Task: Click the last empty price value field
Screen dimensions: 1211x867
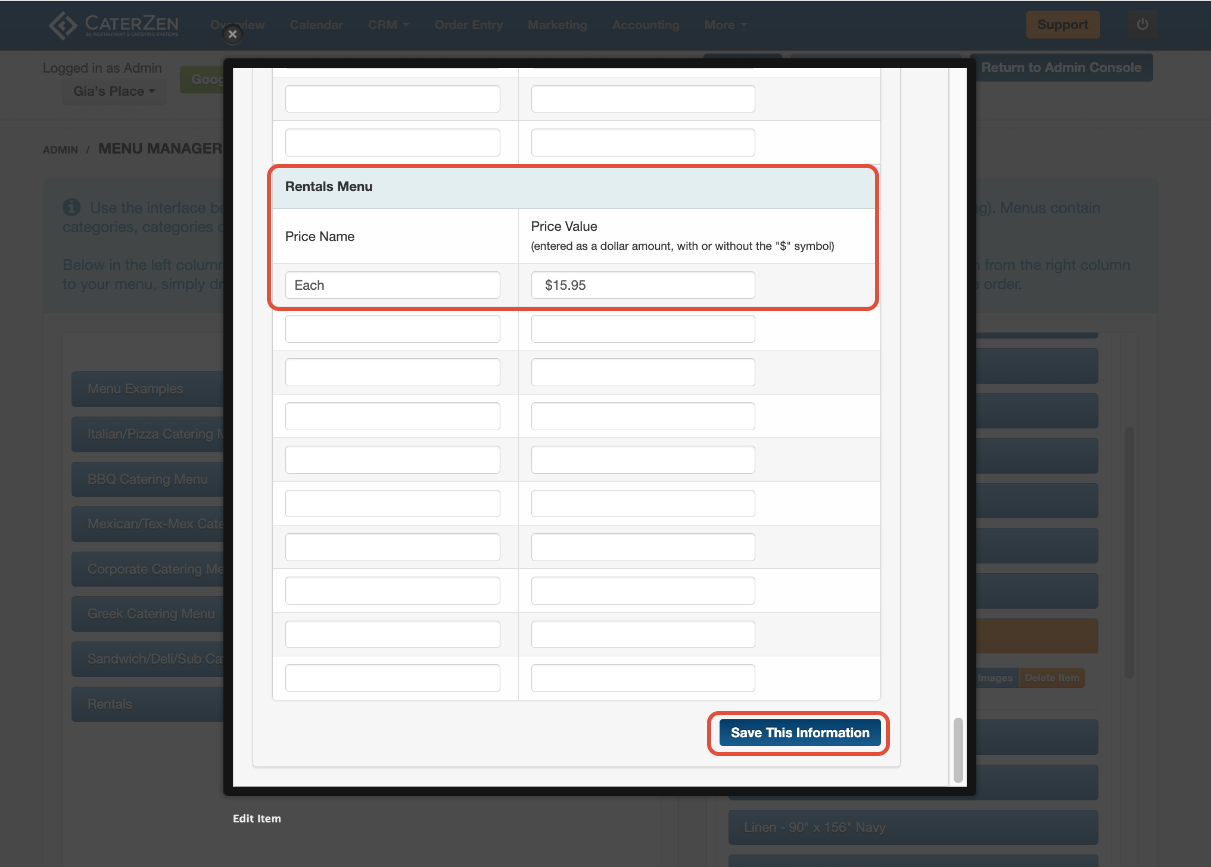Action: coord(643,678)
